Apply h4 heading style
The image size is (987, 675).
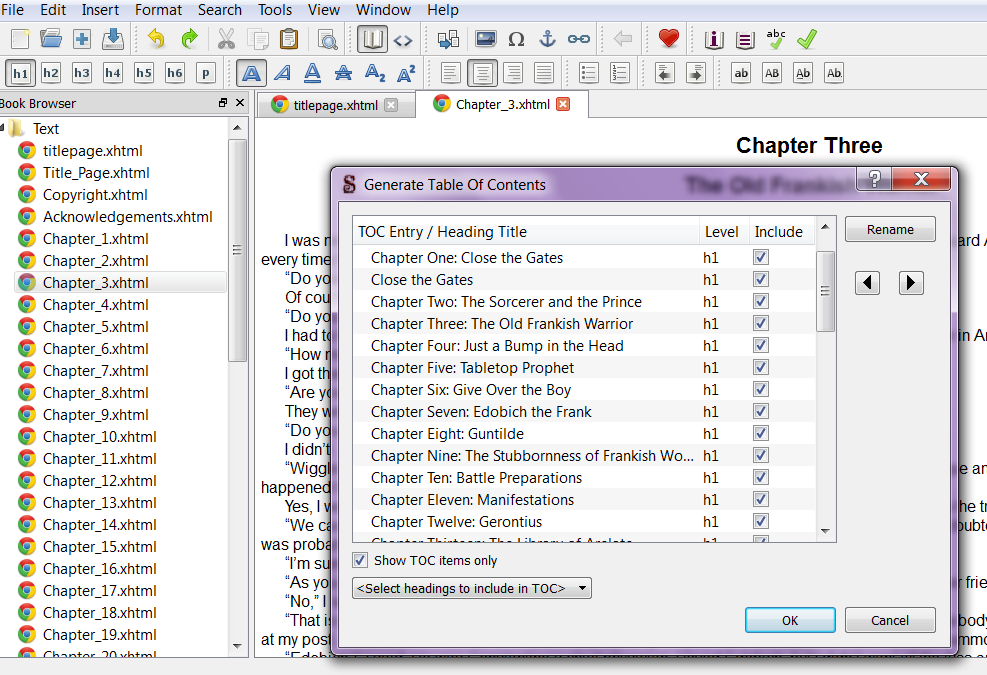[x=113, y=73]
